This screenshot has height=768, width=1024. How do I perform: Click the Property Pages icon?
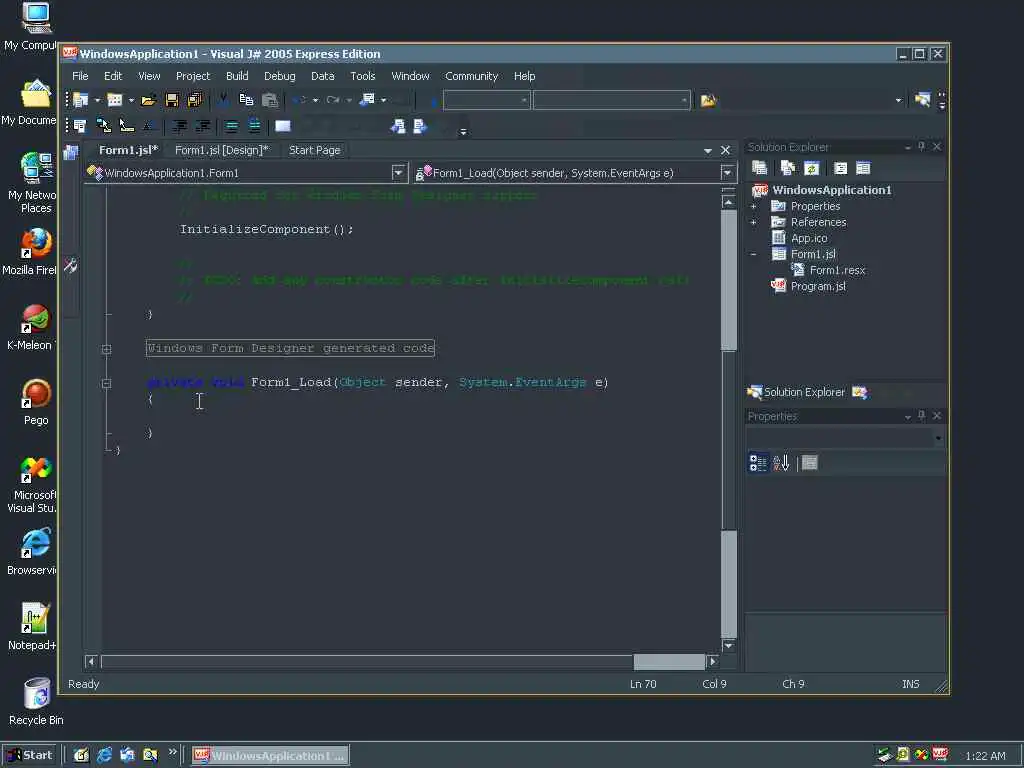tap(810, 463)
